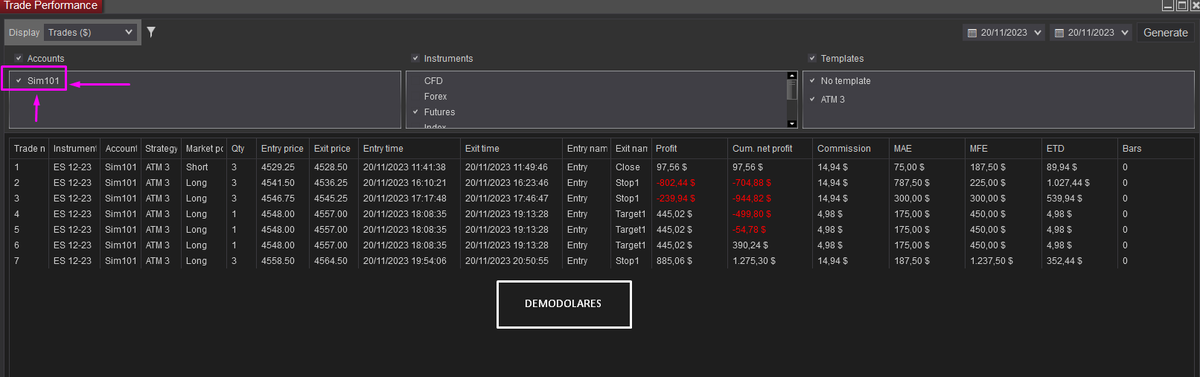Sort by the Entry price column header

[x=283, y=148]
